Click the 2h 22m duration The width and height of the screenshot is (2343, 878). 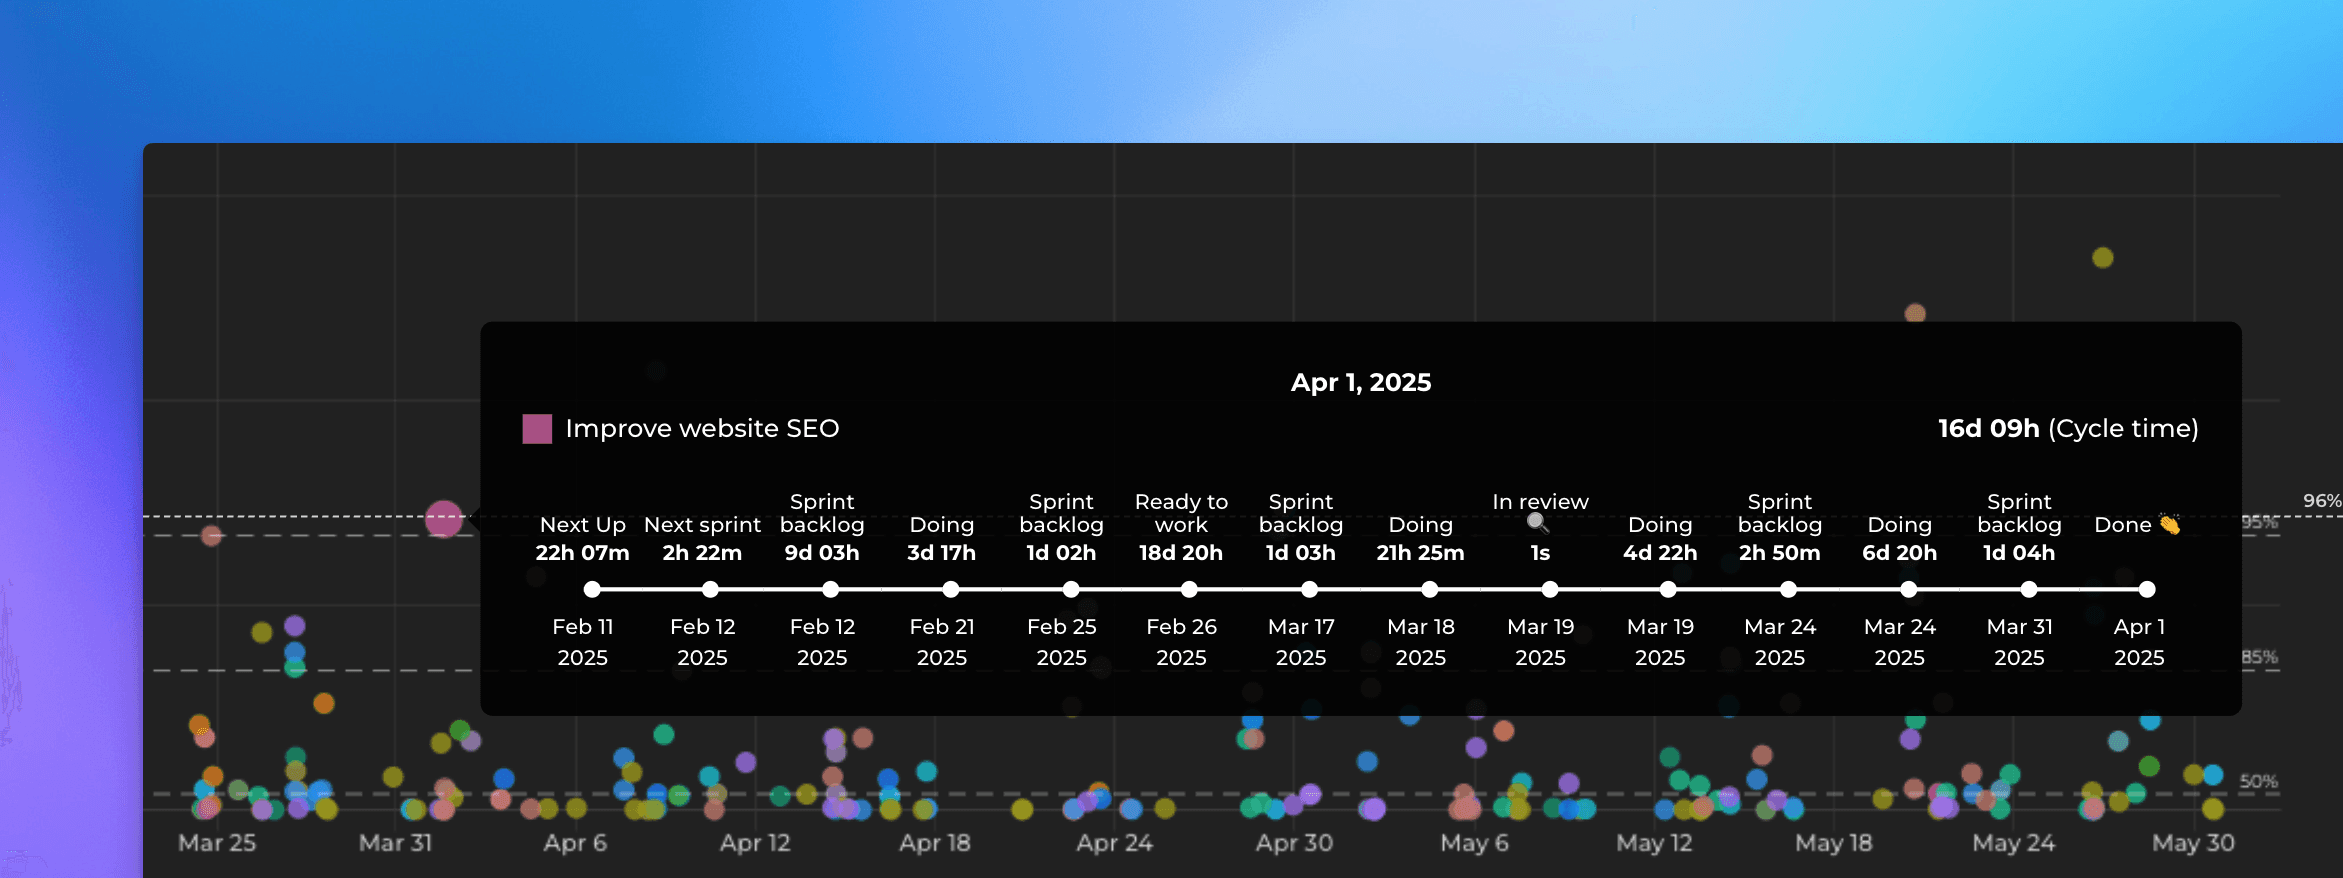tap(702, 553)
